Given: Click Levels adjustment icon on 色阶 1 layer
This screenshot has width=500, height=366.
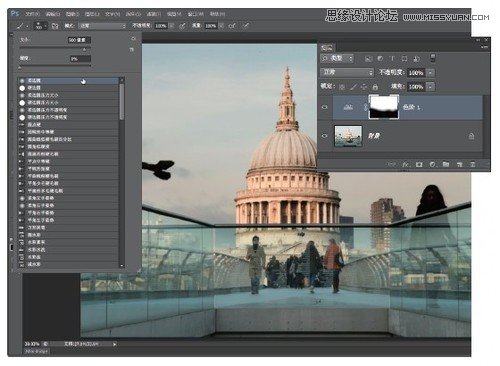Looking at the screenshot, I should (348, 107).
